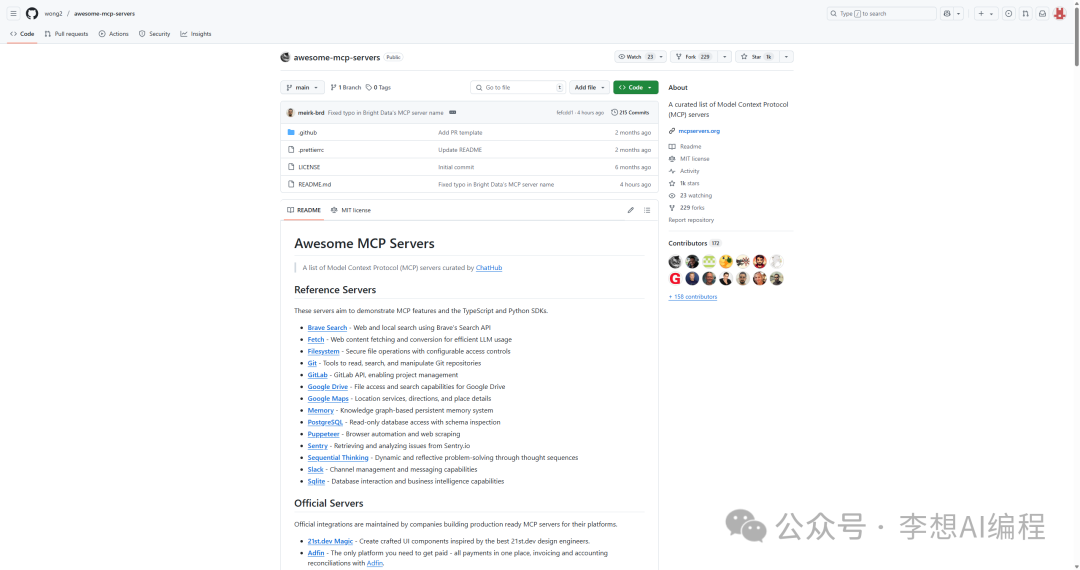
Task: Expand the Add file dropdown
Action: point(589,87)
